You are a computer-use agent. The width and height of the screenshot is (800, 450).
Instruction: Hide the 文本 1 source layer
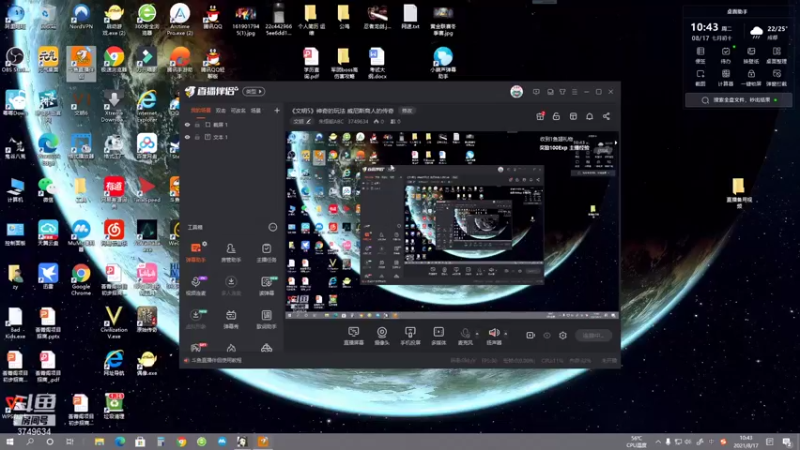(187, 137)
